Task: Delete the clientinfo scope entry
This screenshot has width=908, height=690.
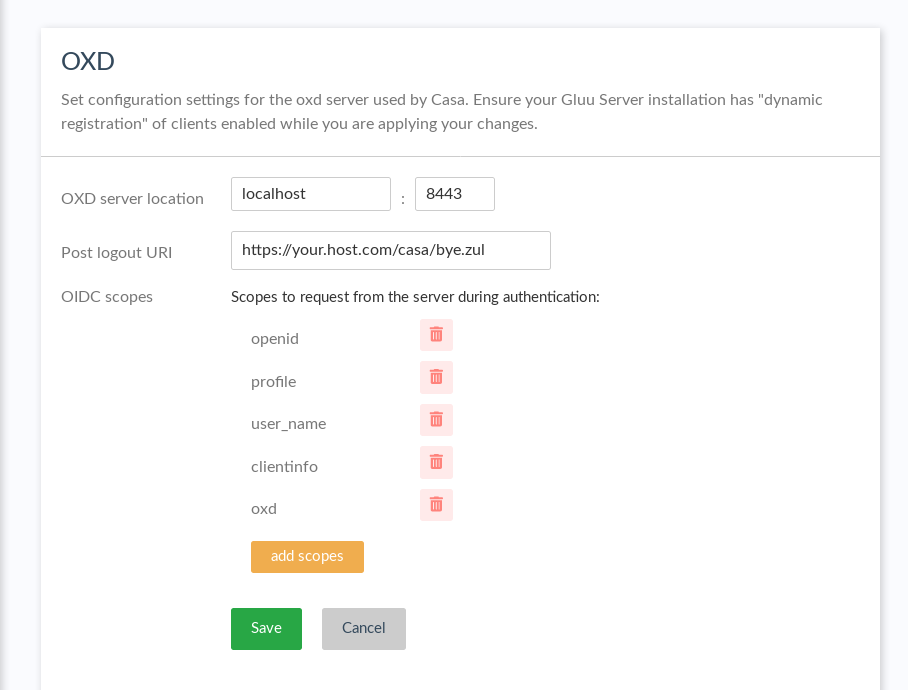Action: (x=436, y=462)
